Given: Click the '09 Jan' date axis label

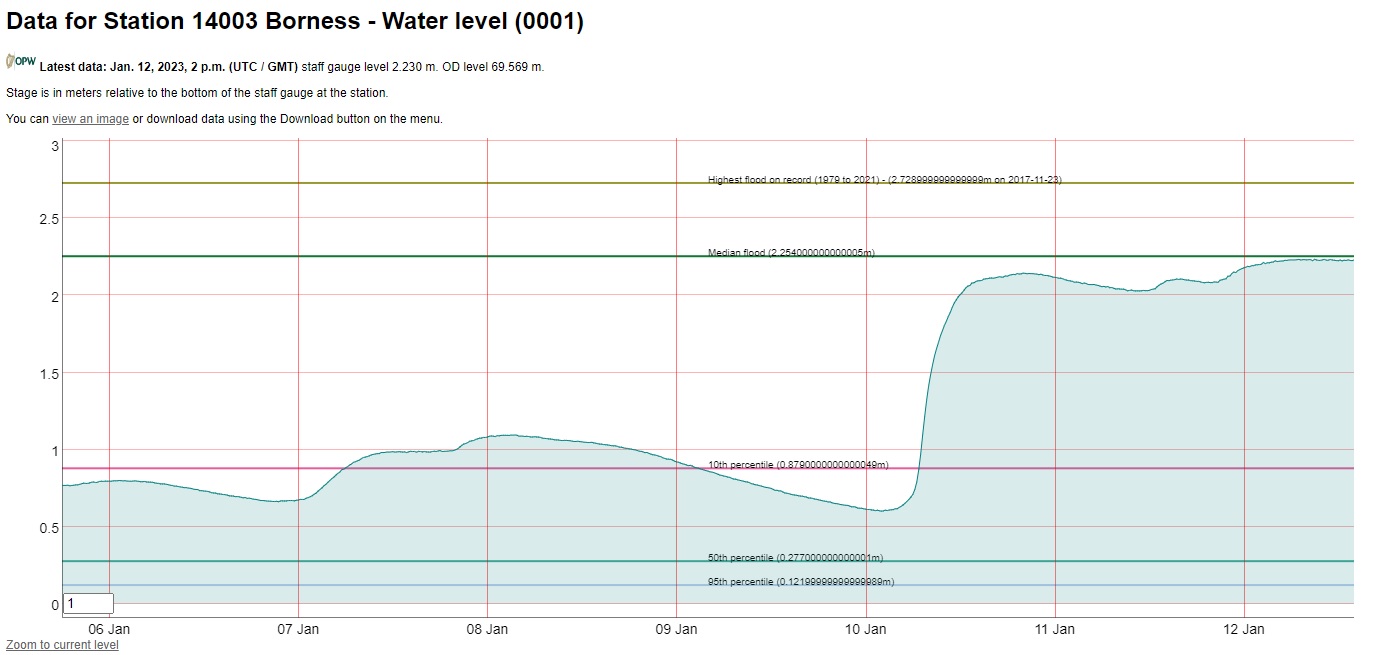Looking at the screenshot, I should (x=676, y=629).
